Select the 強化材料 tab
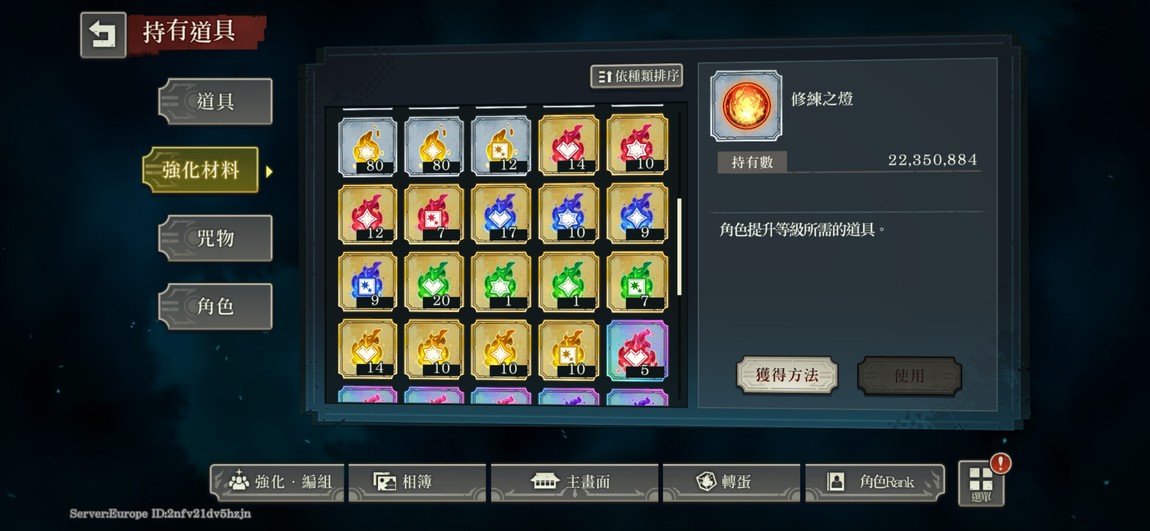The width and height of the screenshot is (1150, 531). [x=201, y=169]
